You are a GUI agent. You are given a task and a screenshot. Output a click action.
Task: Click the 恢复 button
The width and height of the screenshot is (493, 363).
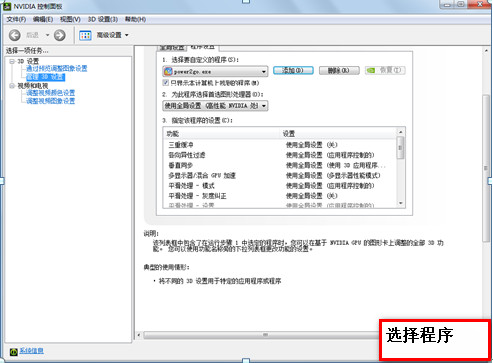(x=385, y=70)
